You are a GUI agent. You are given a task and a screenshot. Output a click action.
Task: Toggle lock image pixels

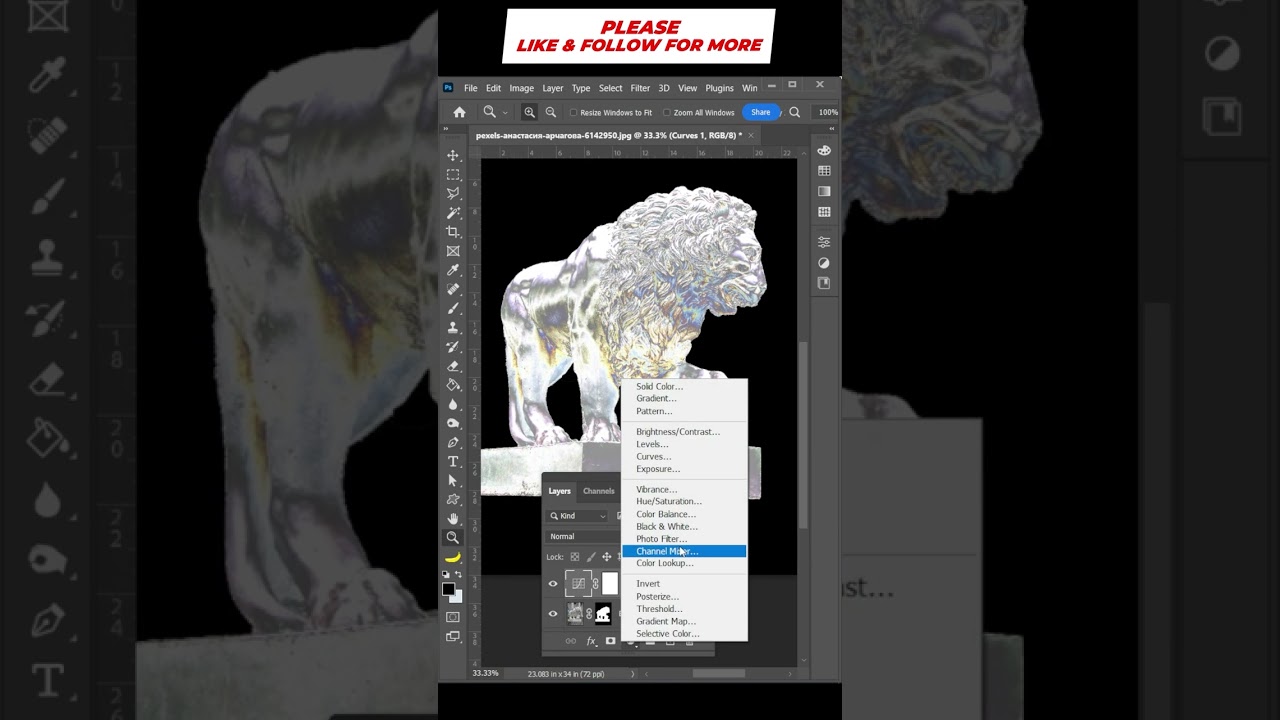pyautogui.click(x=591, y=557)
